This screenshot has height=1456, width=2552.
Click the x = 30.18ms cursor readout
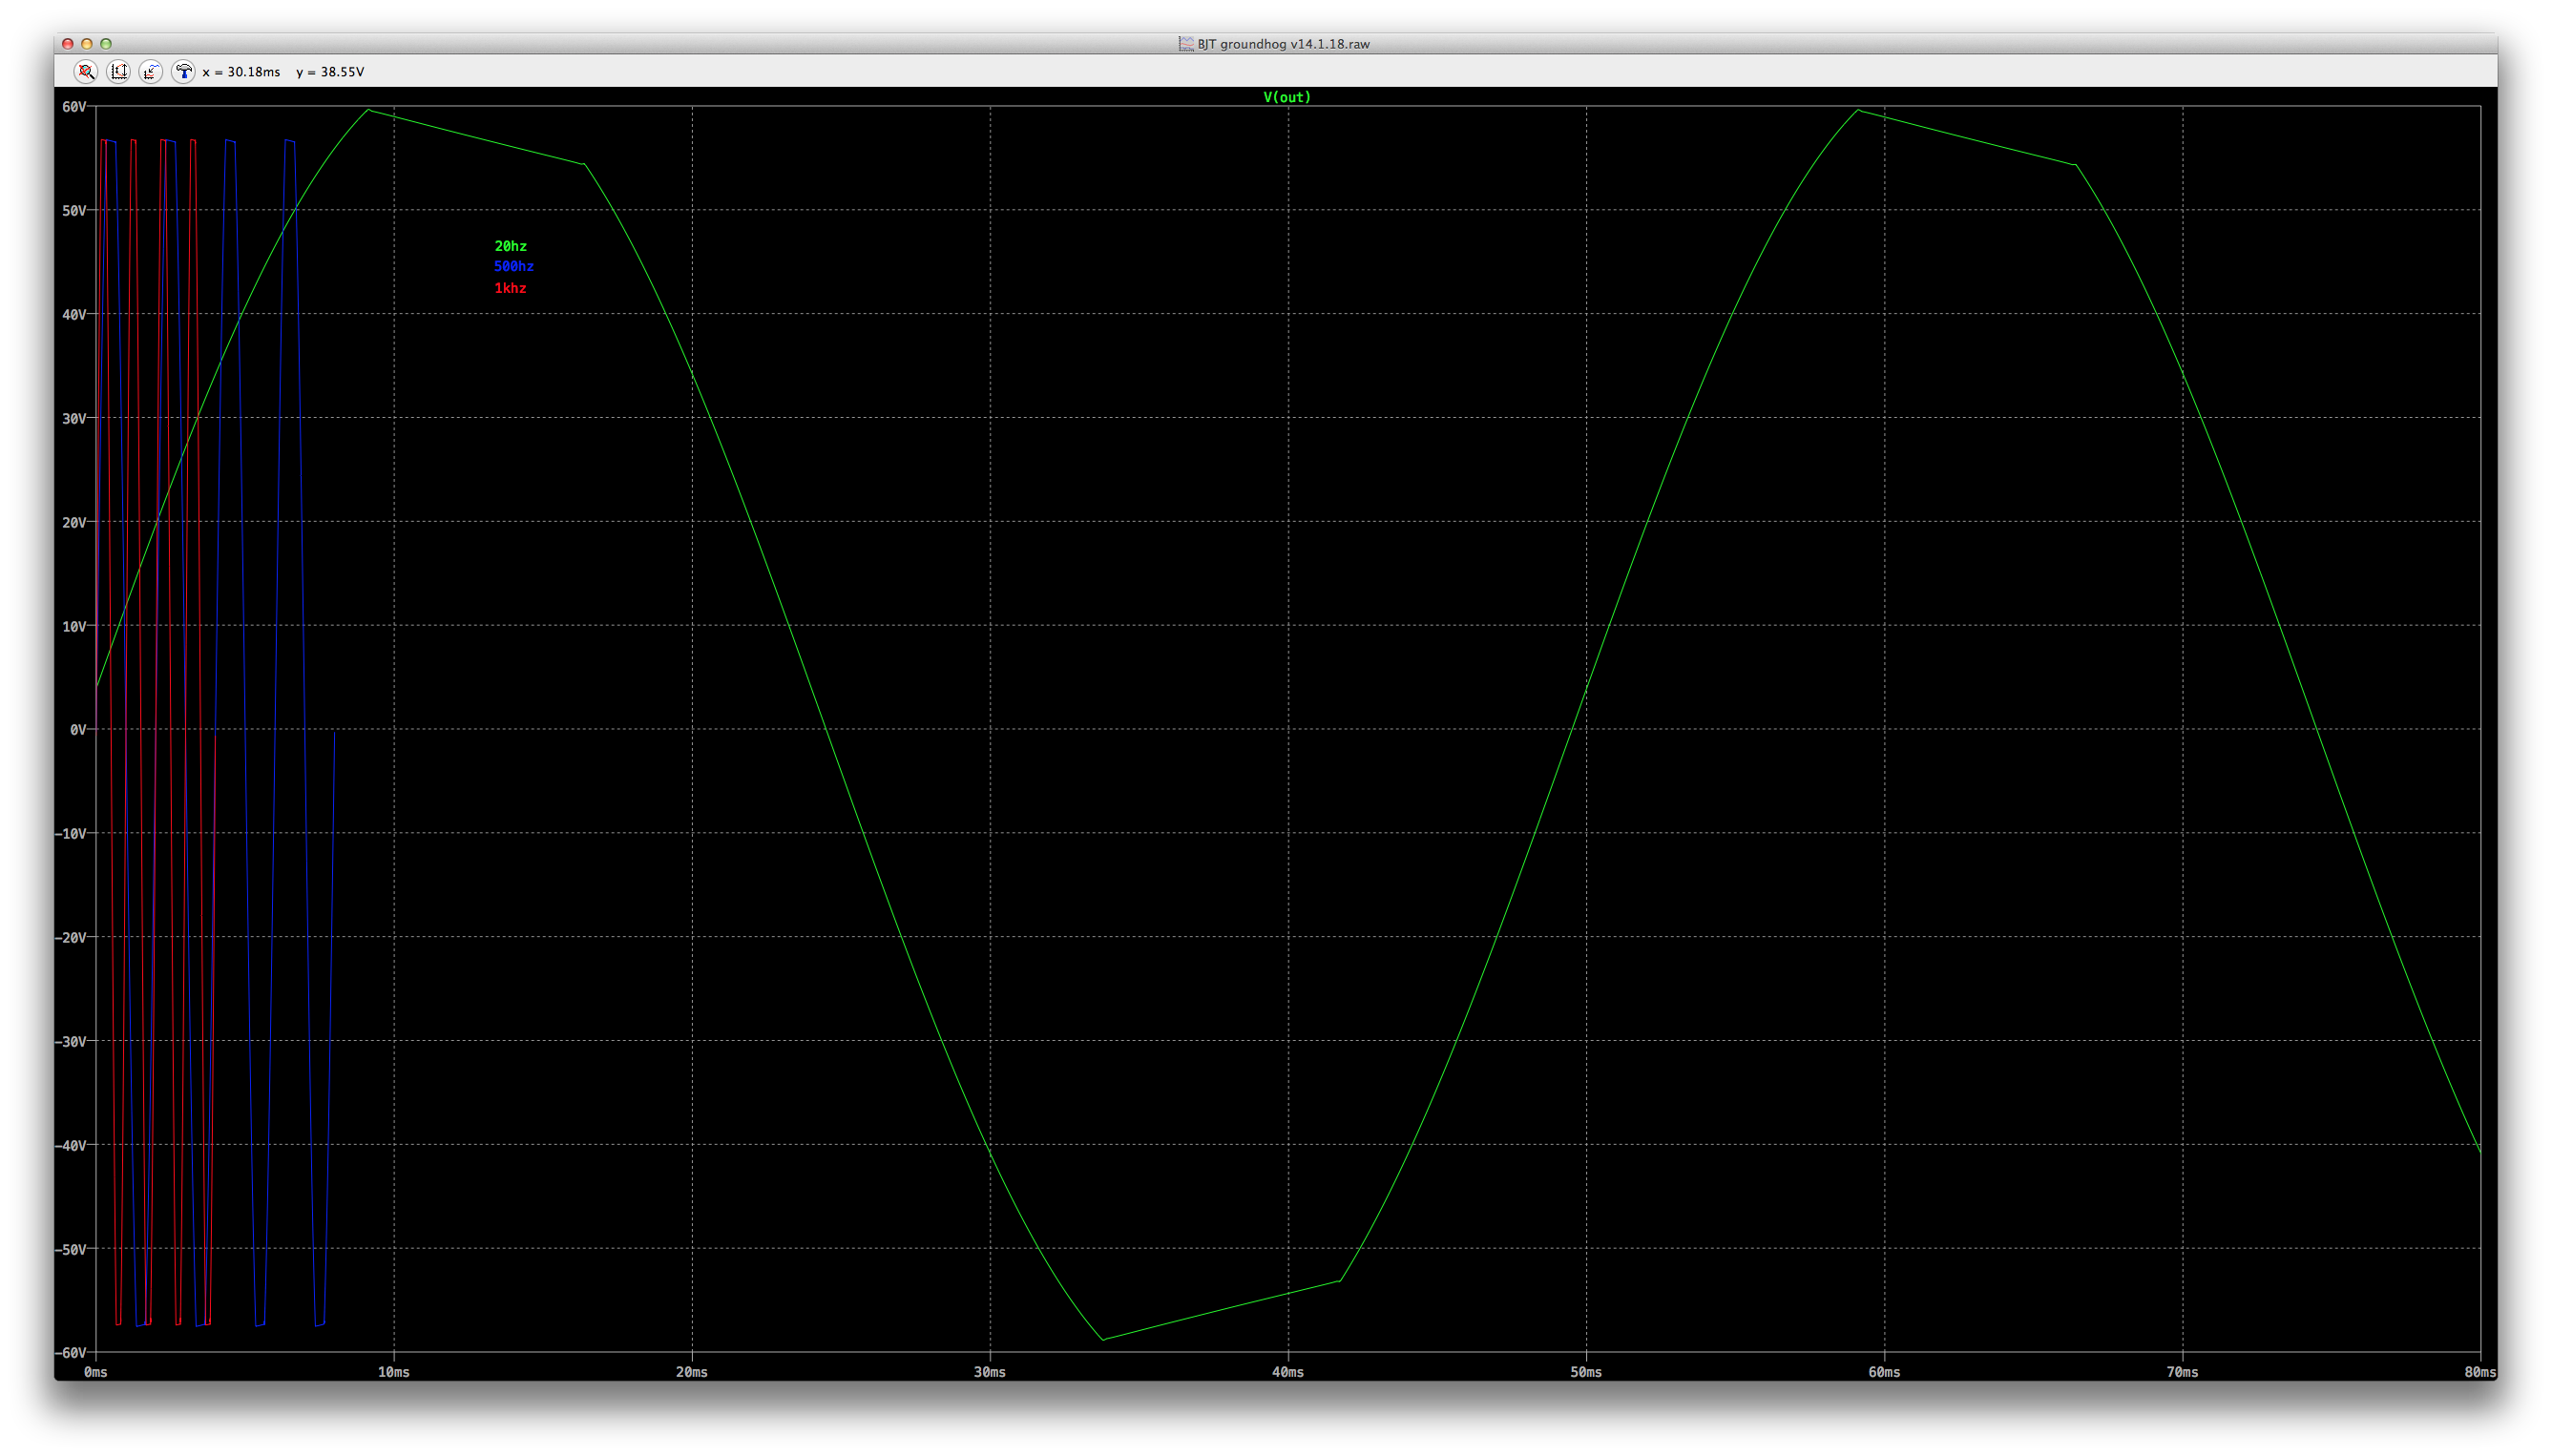click(x=241, y=72)
